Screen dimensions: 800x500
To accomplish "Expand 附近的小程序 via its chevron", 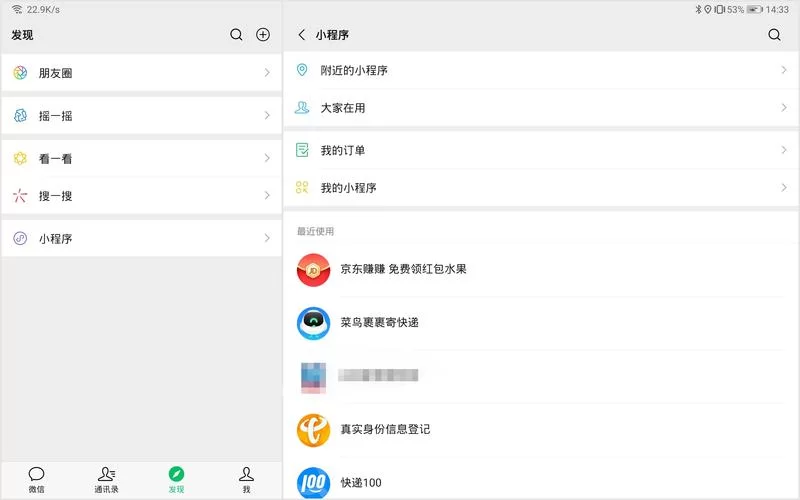I will (x=784, y=70).
